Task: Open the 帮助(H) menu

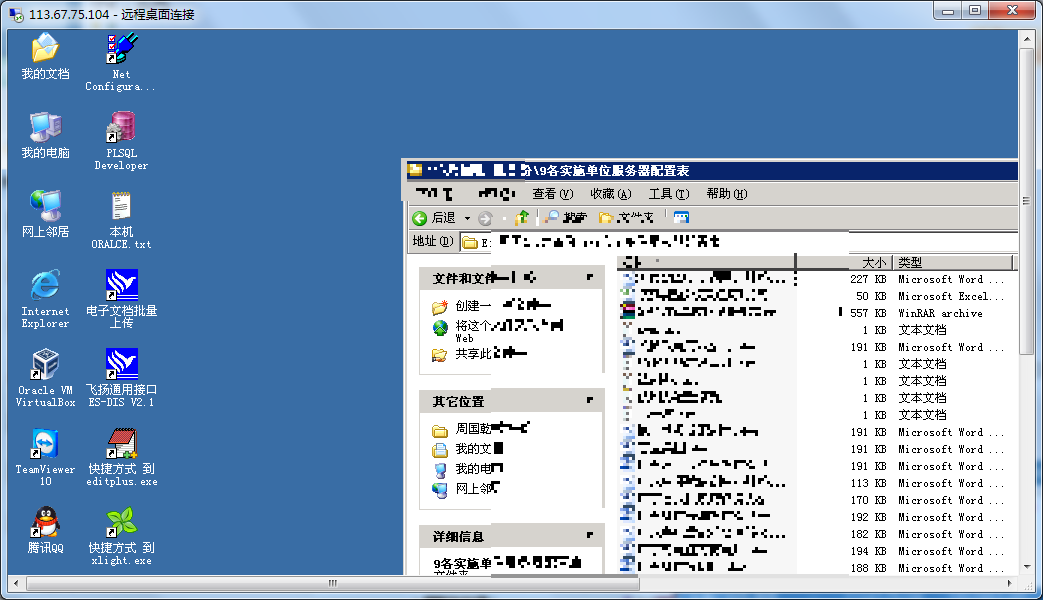Action: 726,194
